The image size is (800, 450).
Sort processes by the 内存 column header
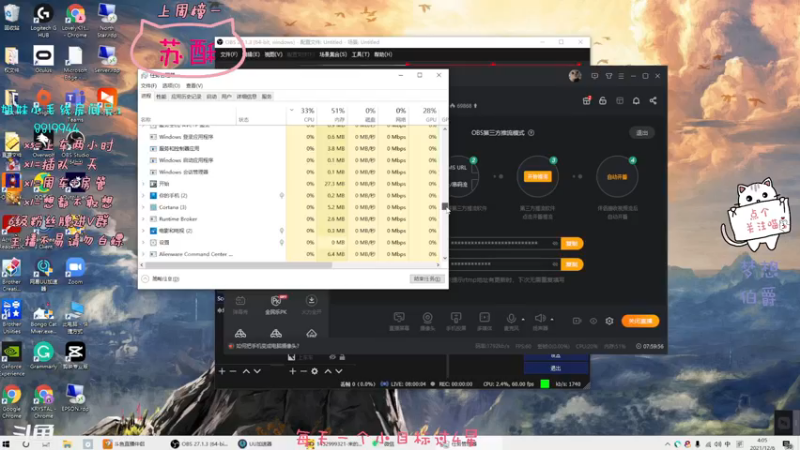[332, 114]
